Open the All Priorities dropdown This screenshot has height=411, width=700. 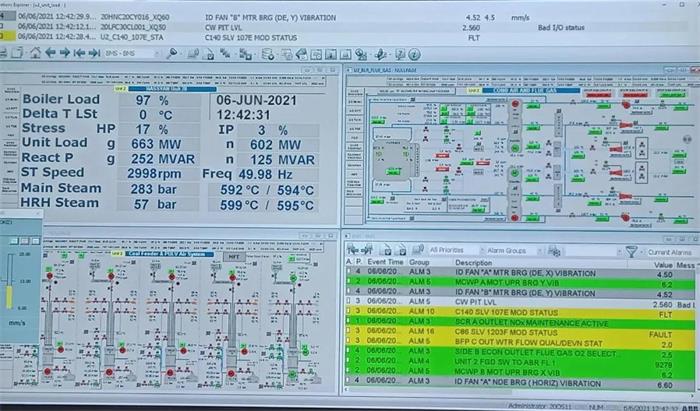click(x=453, y=250)
